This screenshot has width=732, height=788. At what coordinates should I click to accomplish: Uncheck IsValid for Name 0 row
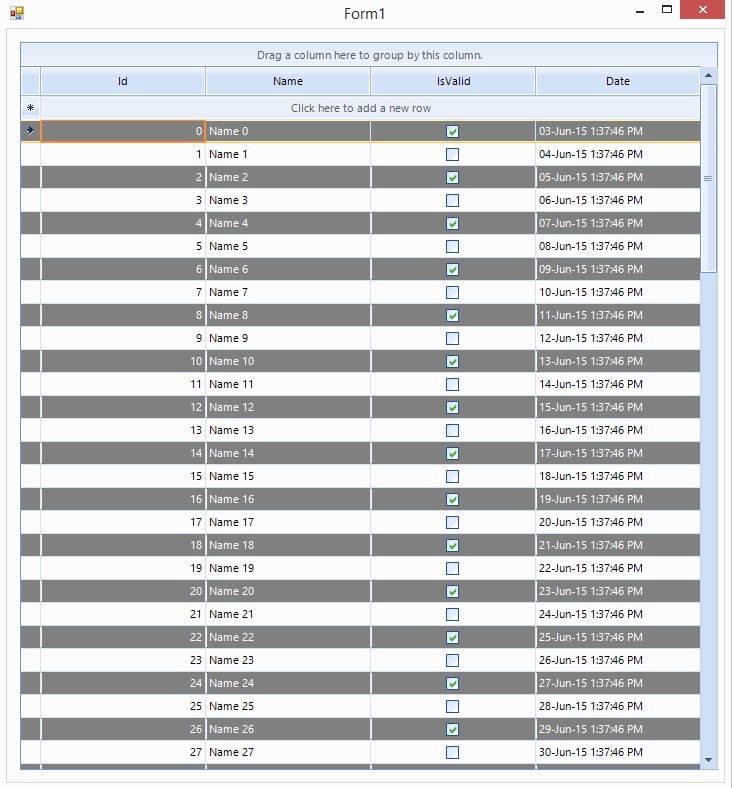click(x=453, y=131)
